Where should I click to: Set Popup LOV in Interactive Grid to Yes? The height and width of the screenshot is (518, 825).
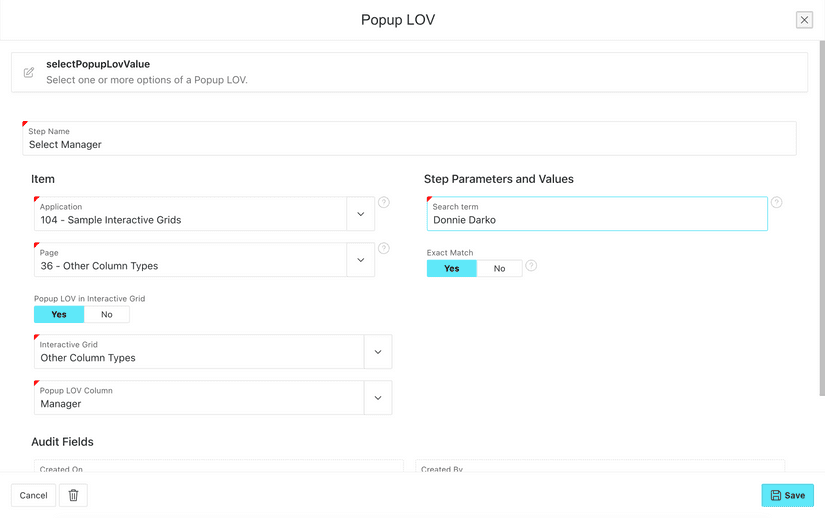(59, 314)
